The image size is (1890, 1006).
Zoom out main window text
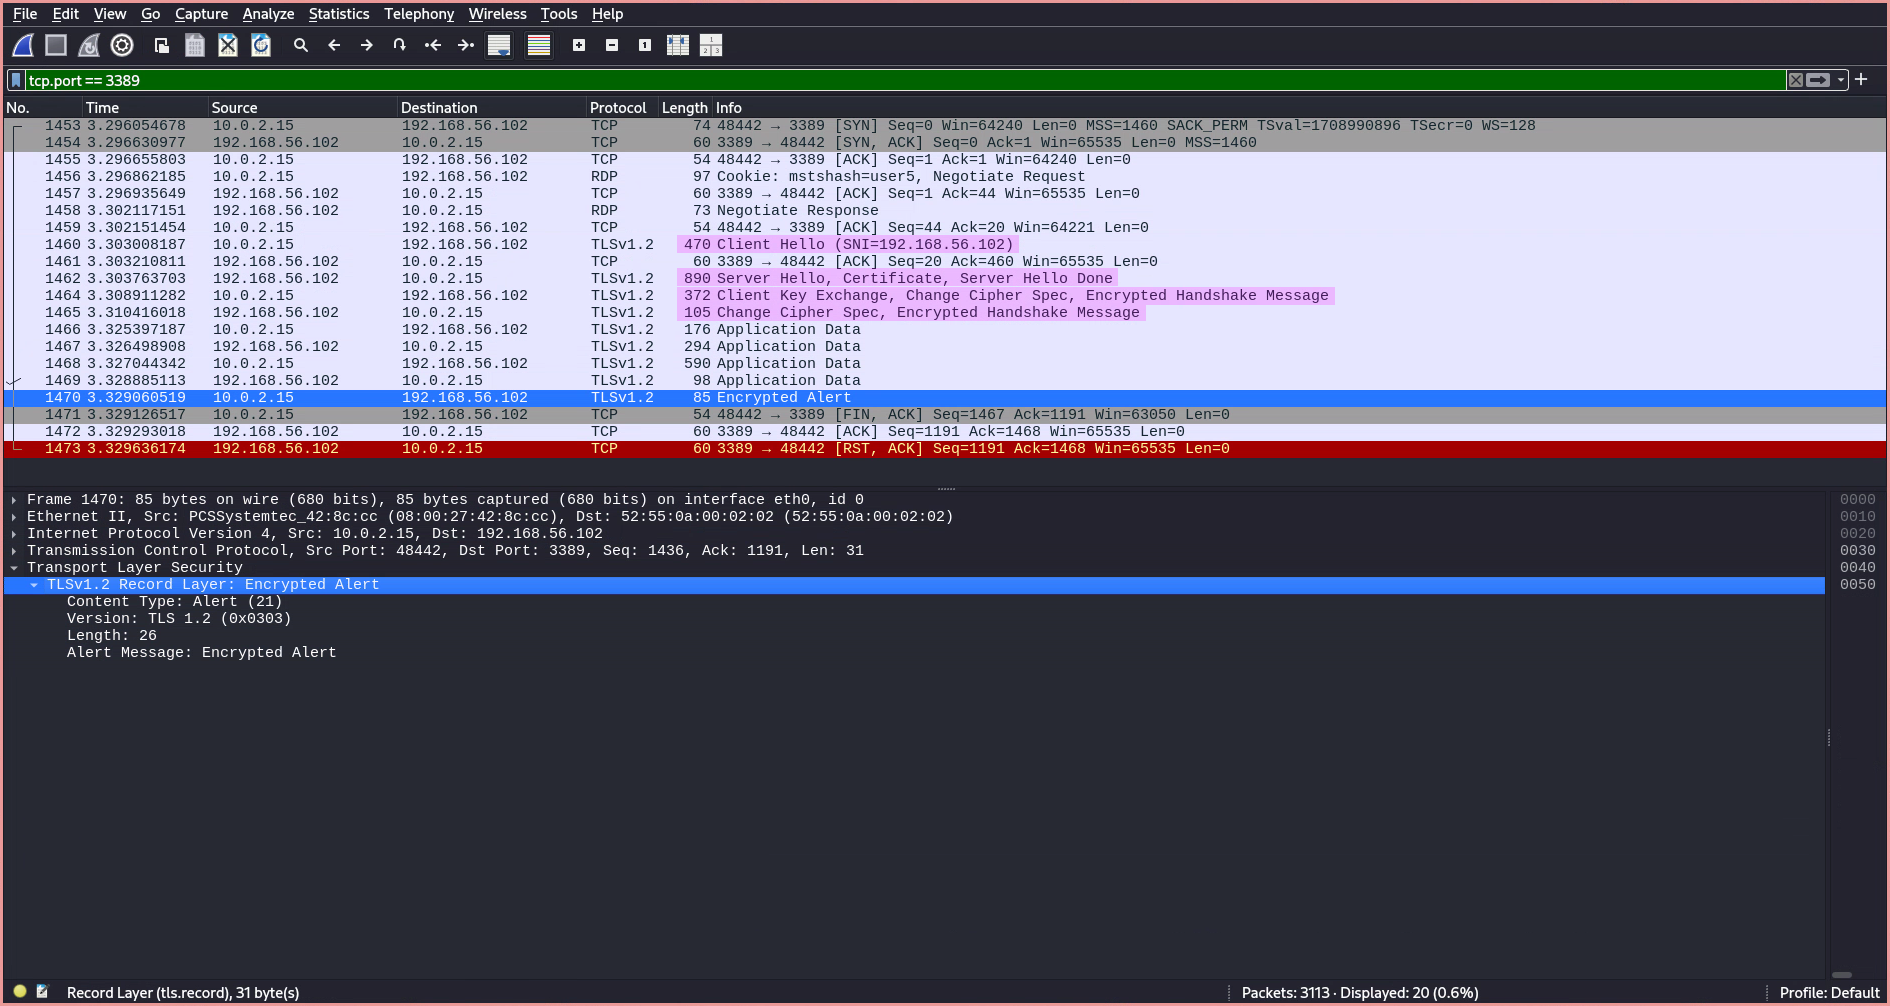point(612,45)
